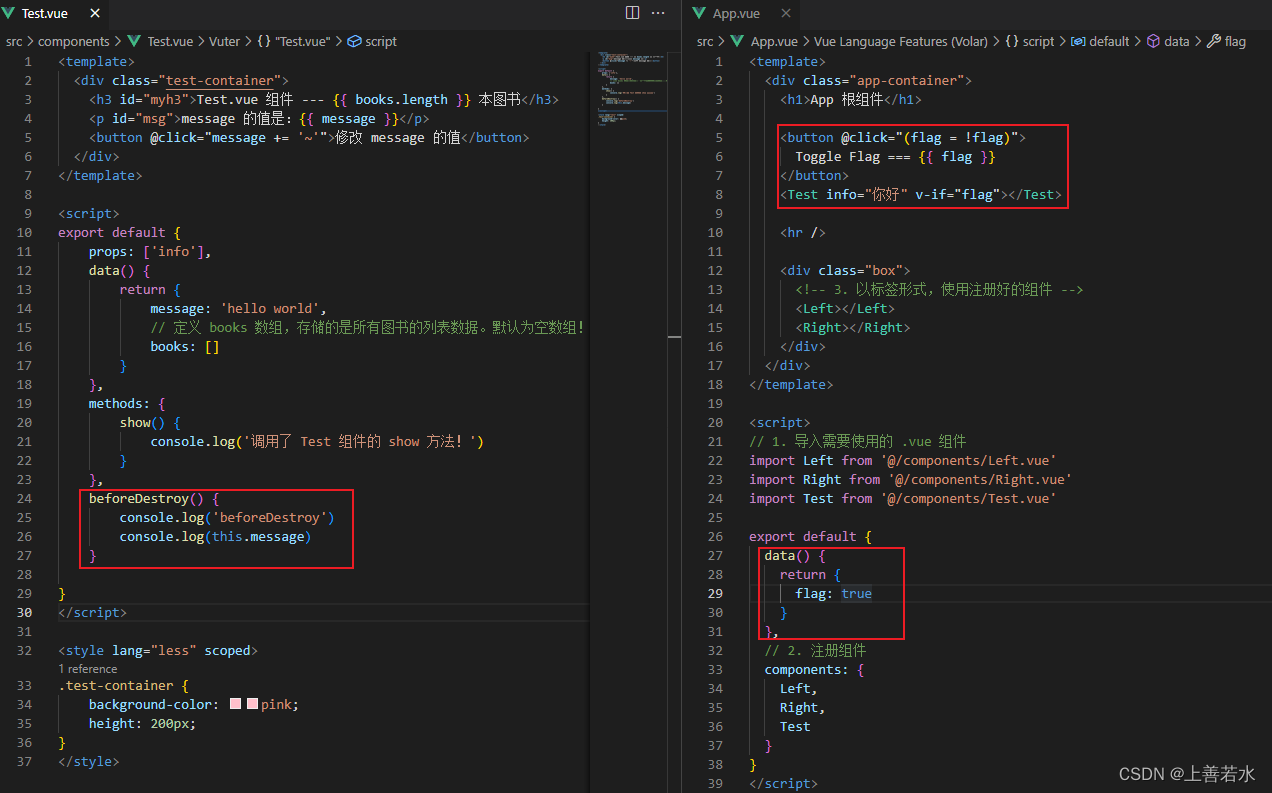Viewport: 1272px width, 793px height.
Task: Click the '@/components/Test.vue' import path
Action: pos(968,498)
